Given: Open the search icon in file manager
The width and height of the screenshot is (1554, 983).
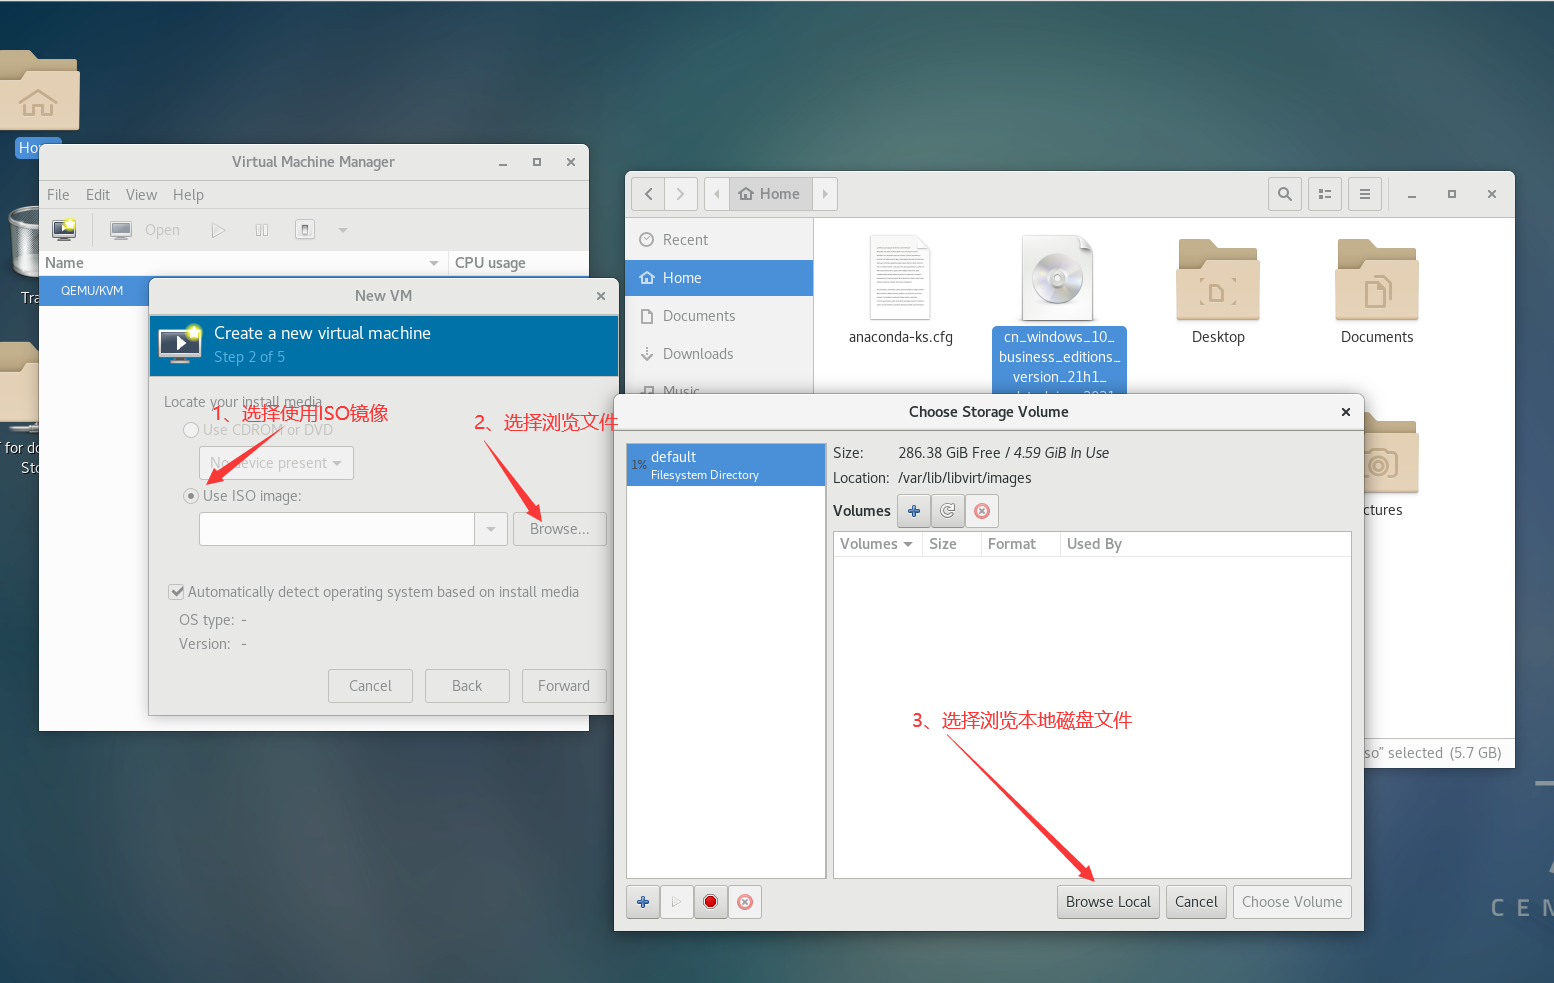Looking at the screenshot, I should [x=1284, y=193].
